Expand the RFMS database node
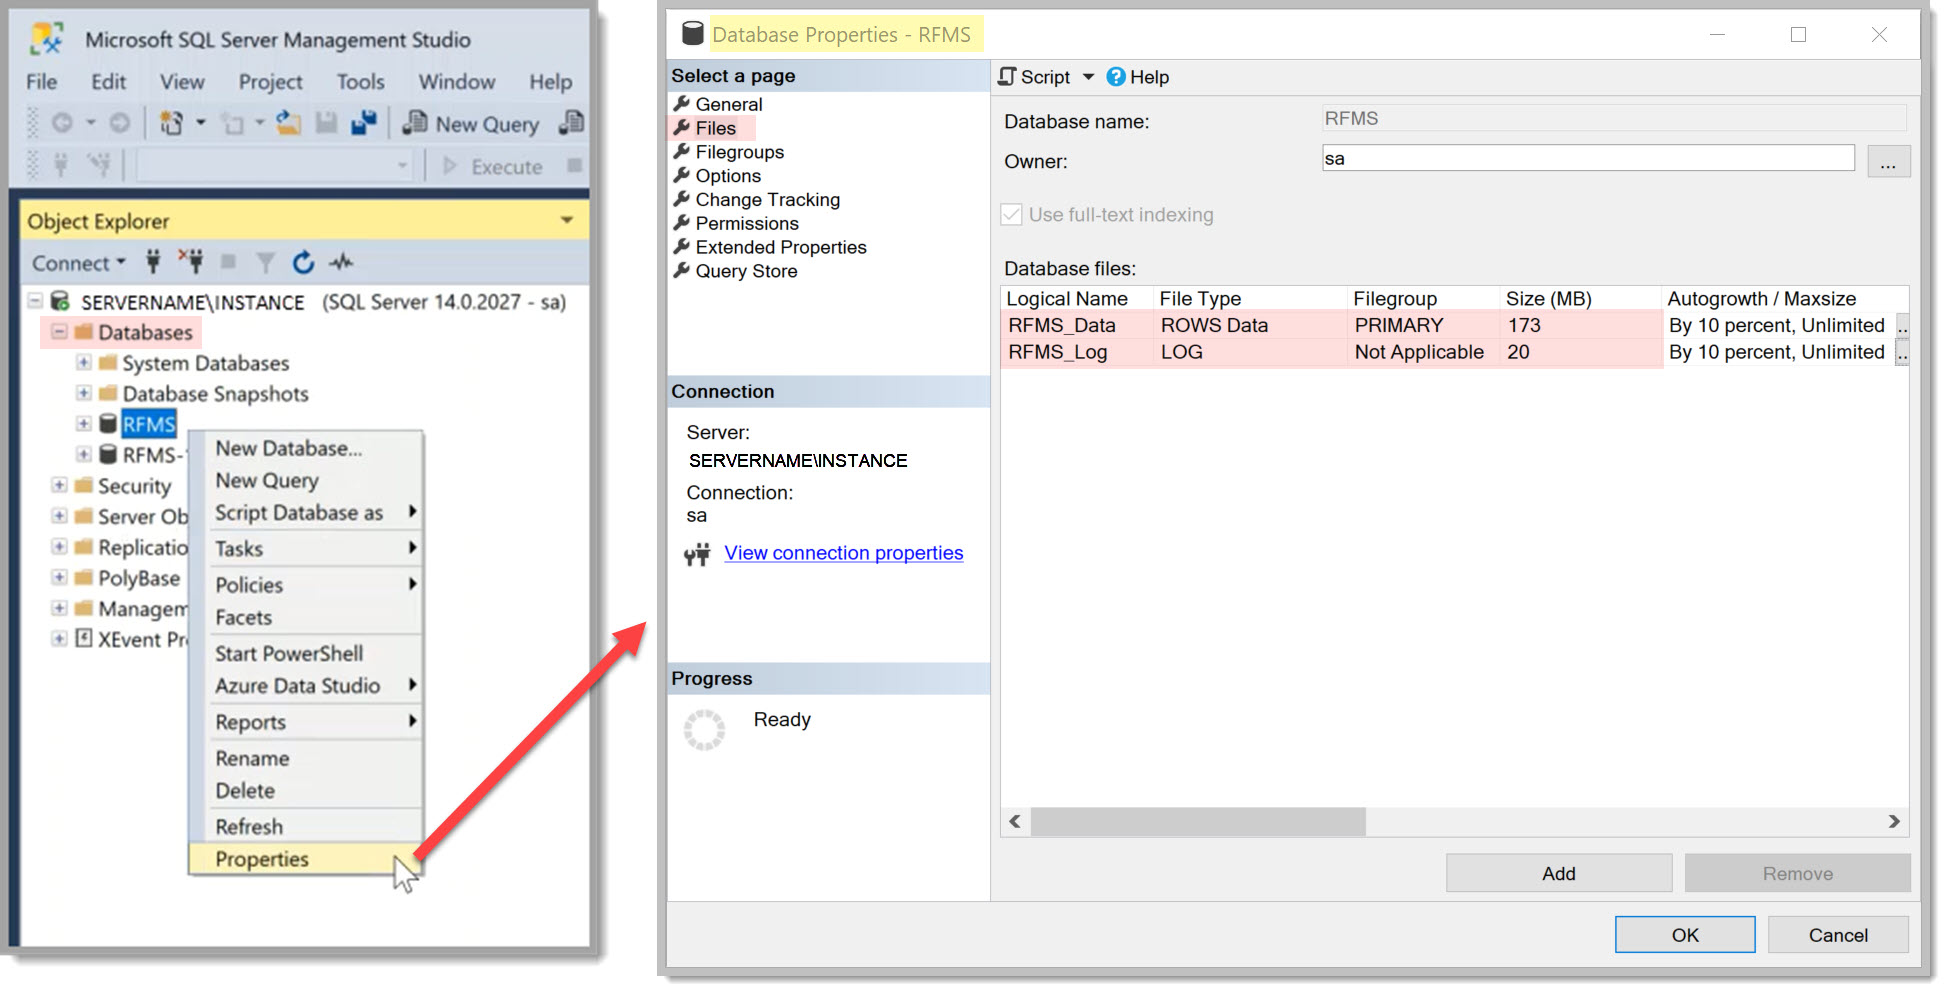 (x=84, y=424)
